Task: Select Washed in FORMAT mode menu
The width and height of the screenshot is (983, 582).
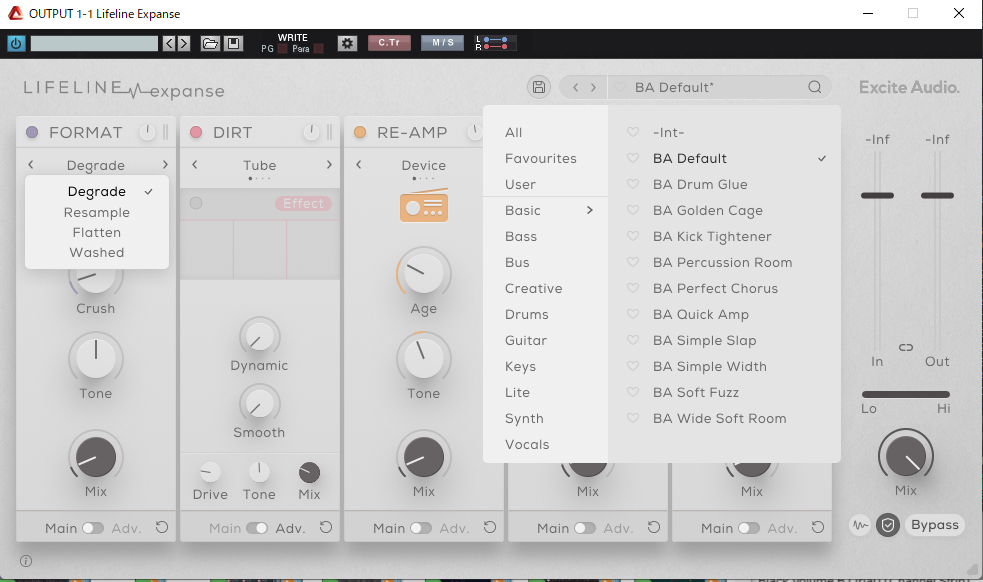Action: point(97,253)
